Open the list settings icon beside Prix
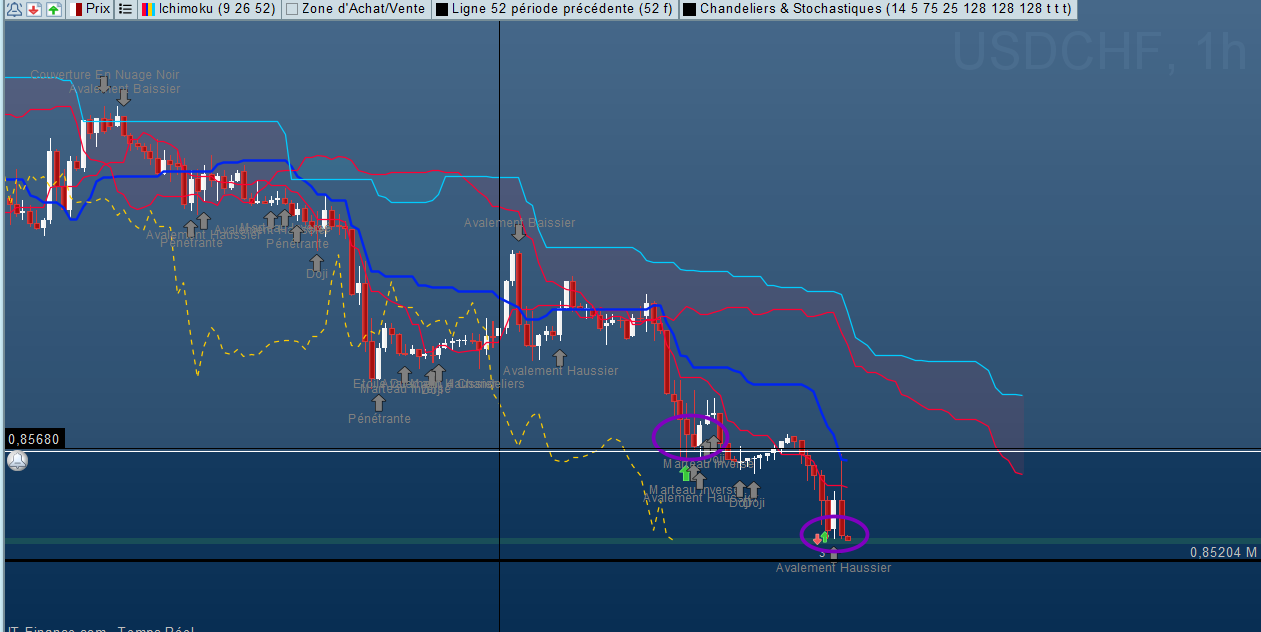 (x=125, y=9)
